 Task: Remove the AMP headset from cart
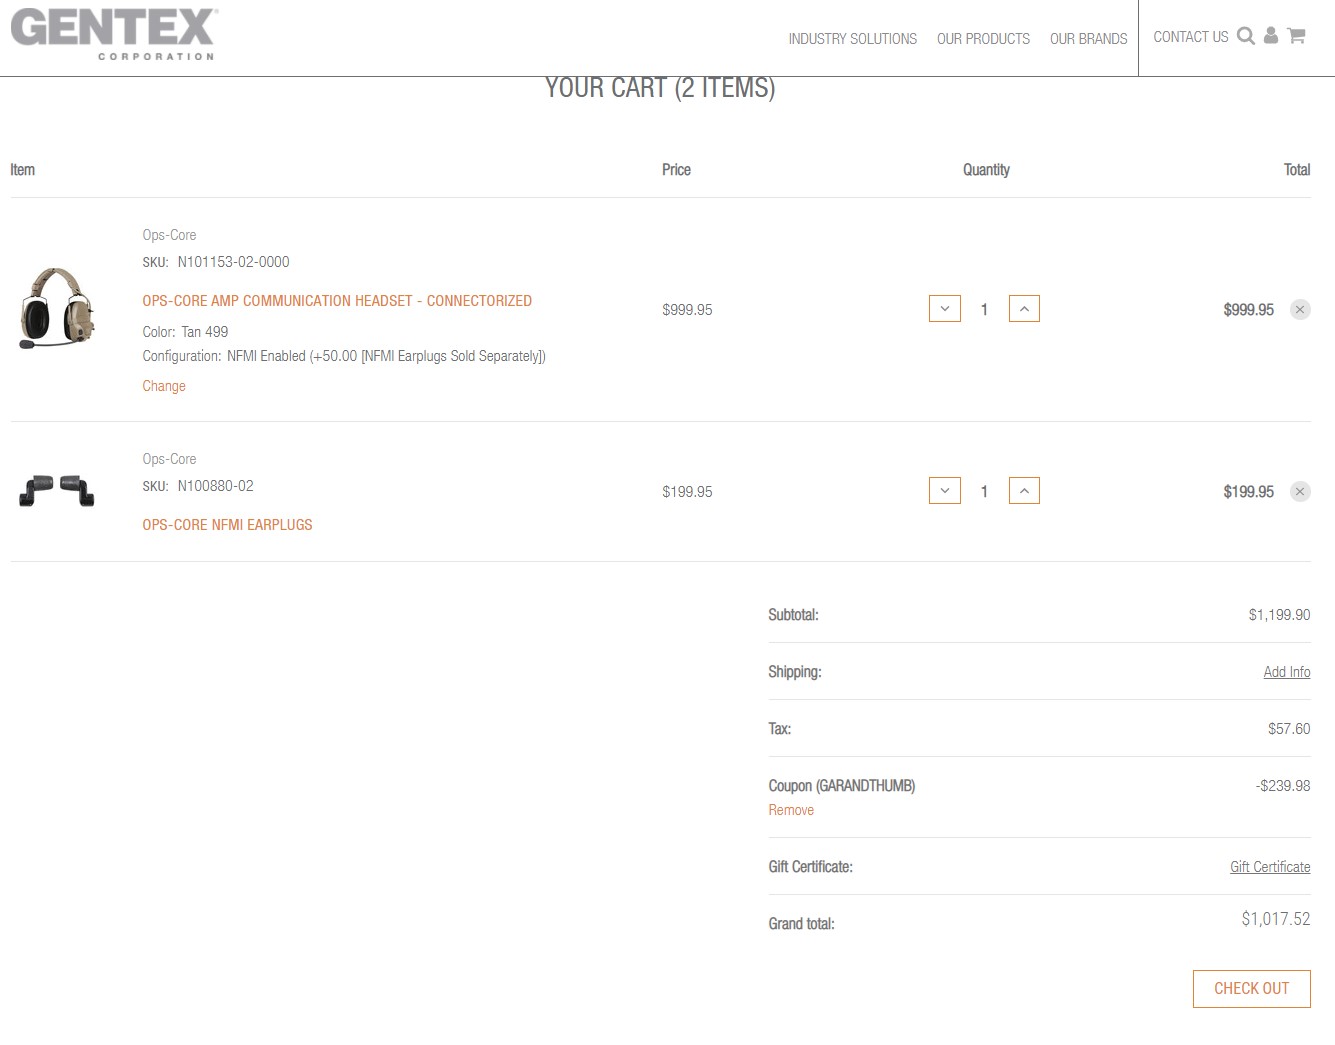coord(1300,310)
